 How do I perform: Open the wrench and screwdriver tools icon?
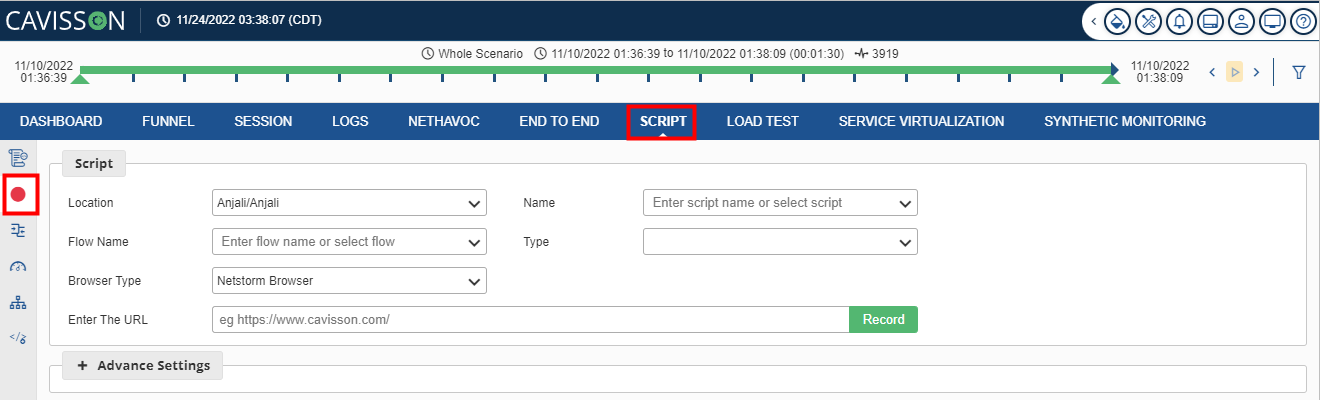pyautogui.click(x=1149, y=20)
